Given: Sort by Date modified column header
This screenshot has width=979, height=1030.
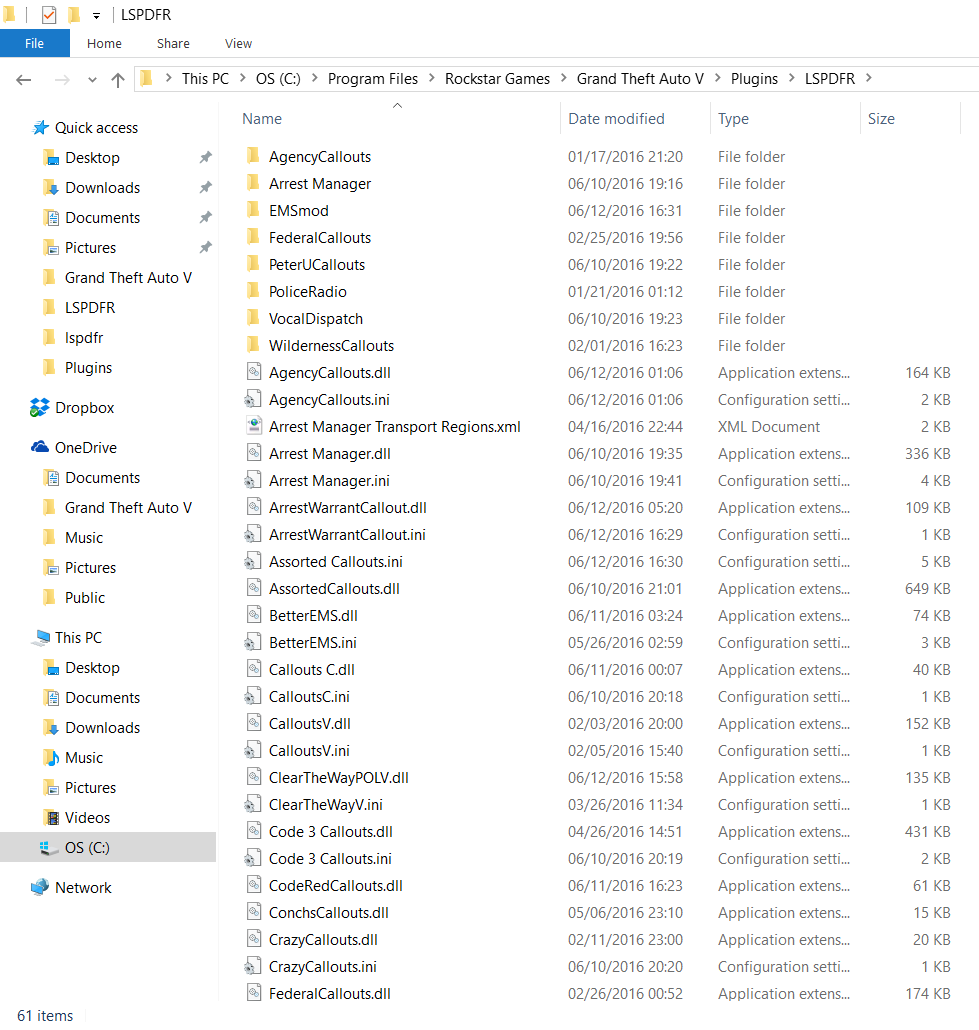Looking at the screenshot, I should tap(616, 119).
